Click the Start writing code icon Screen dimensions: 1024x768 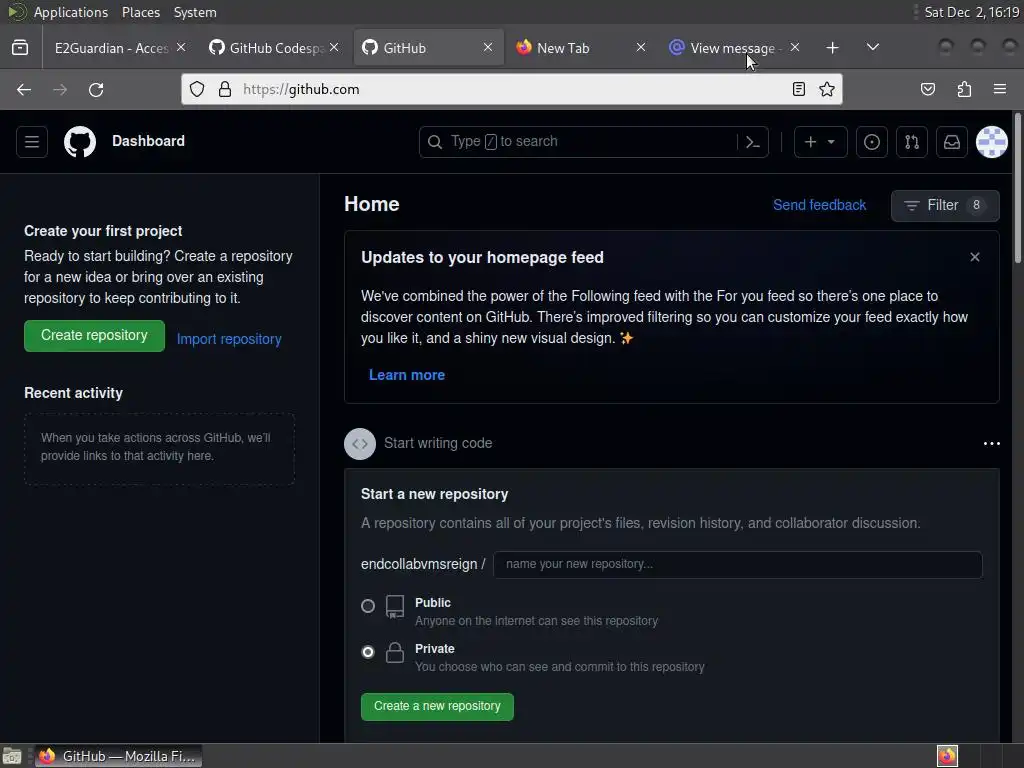tap(360, 444)
